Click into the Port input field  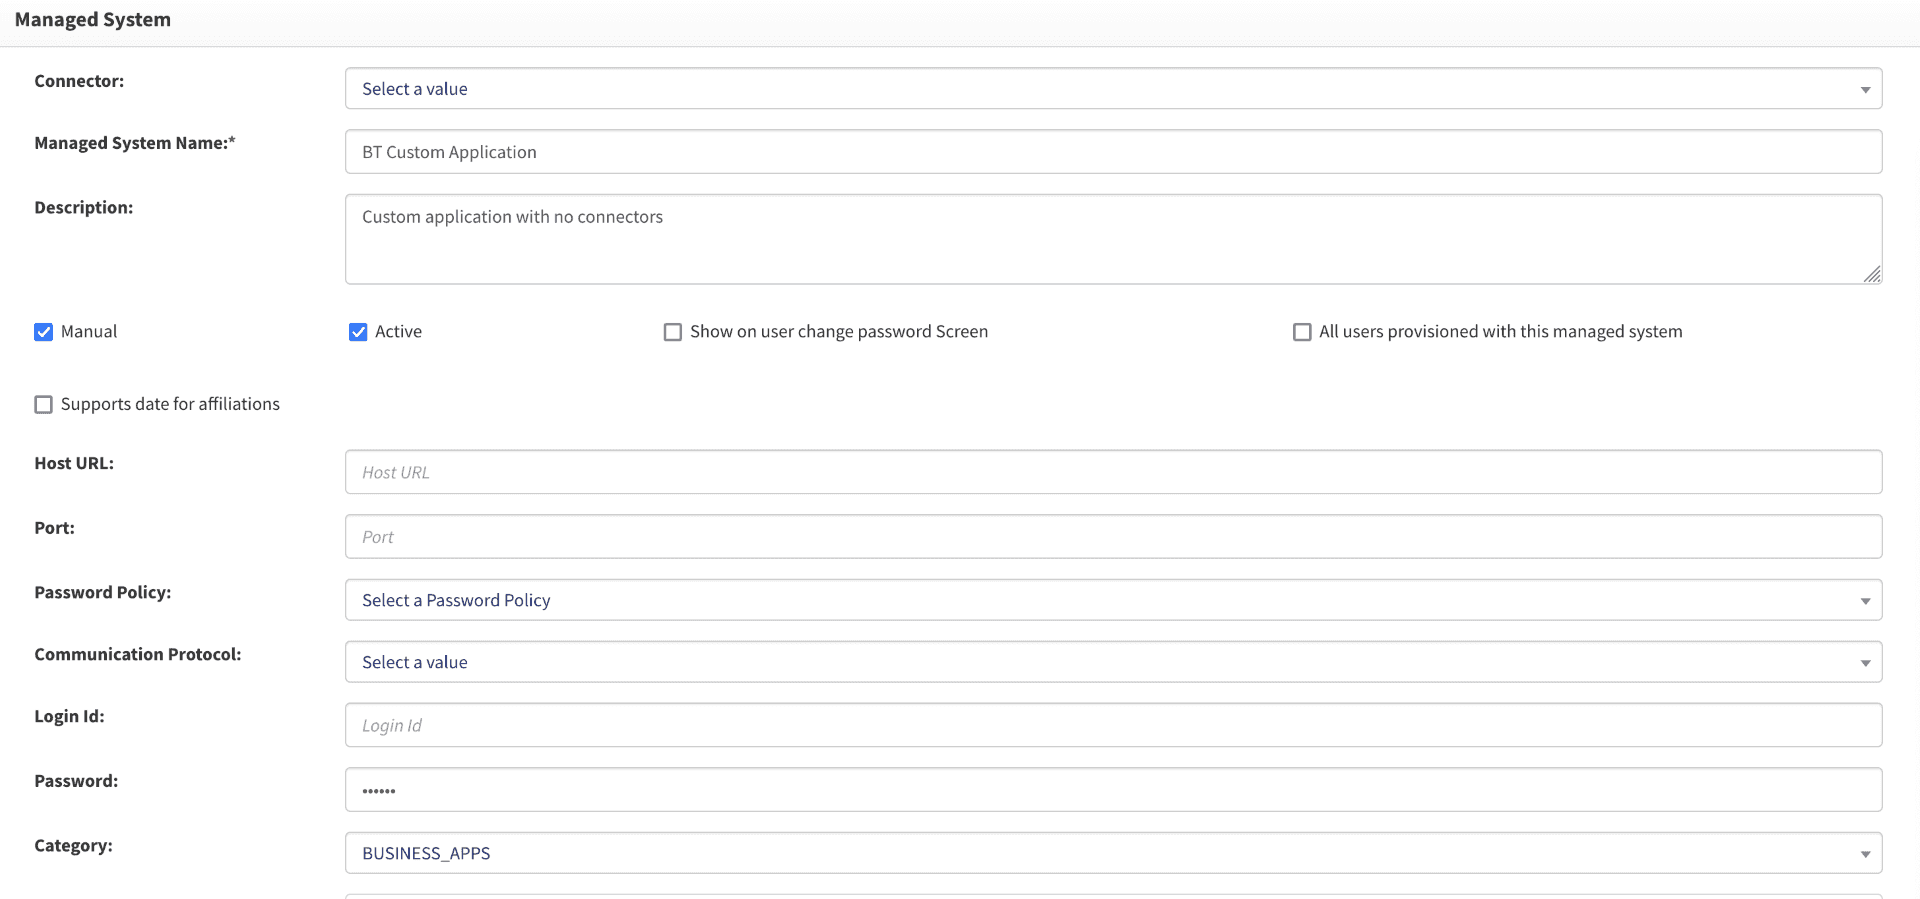click(1112, 537)
